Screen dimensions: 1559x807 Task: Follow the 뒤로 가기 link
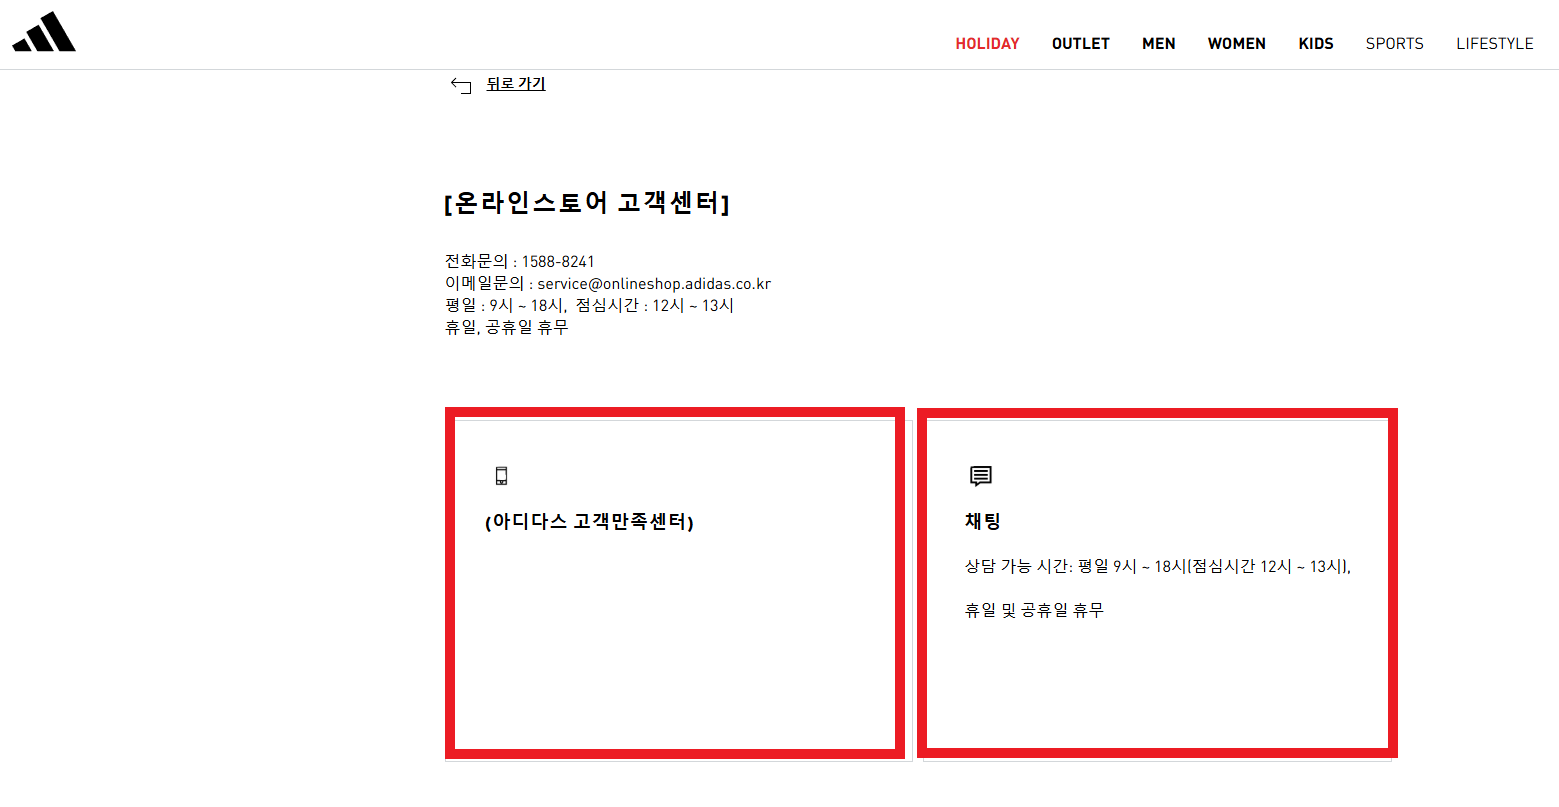[516, 84]
